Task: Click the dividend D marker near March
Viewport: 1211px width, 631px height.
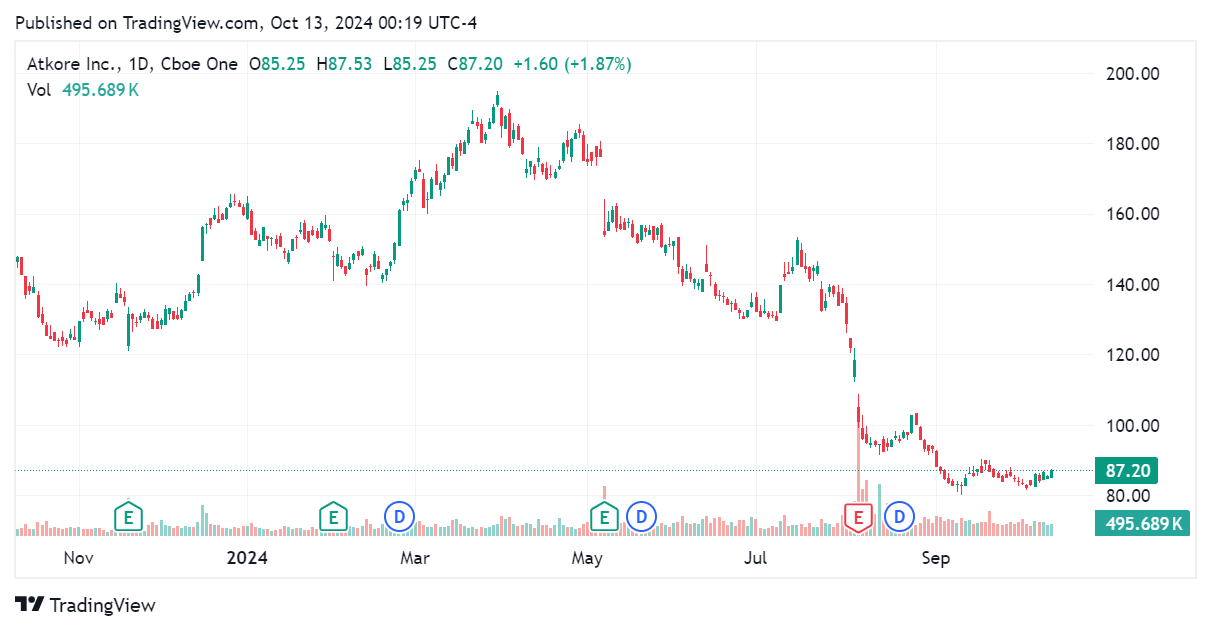Action: click(398, 516)
